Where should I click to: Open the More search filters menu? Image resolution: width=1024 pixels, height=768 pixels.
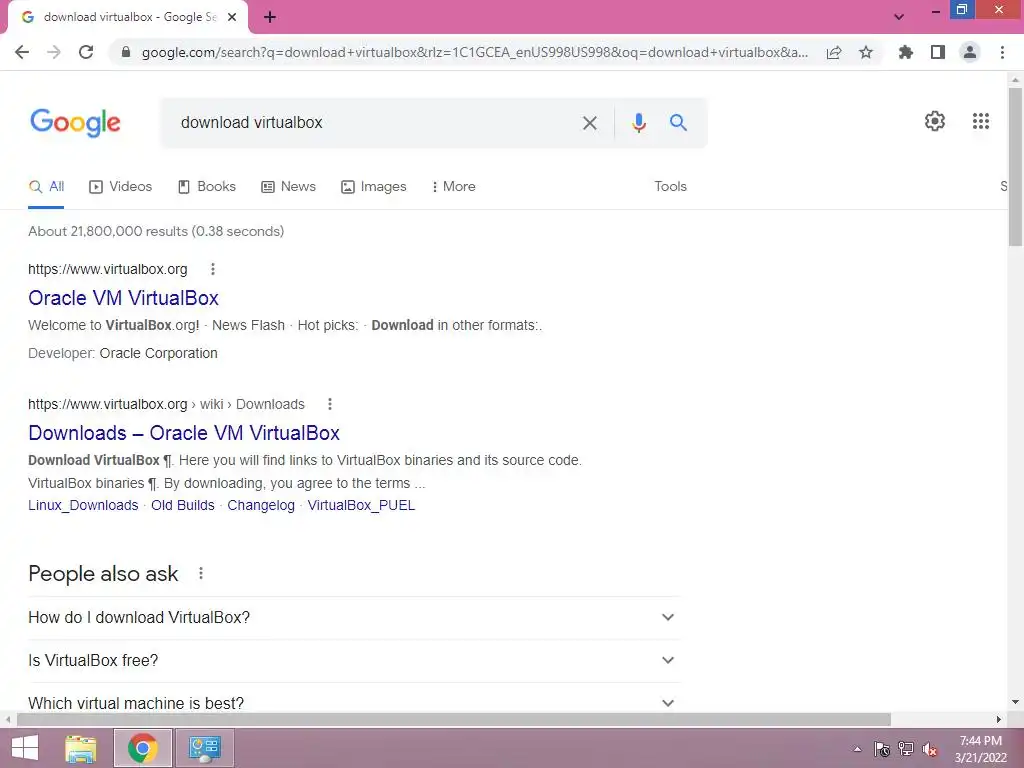(x=453, y=187)
